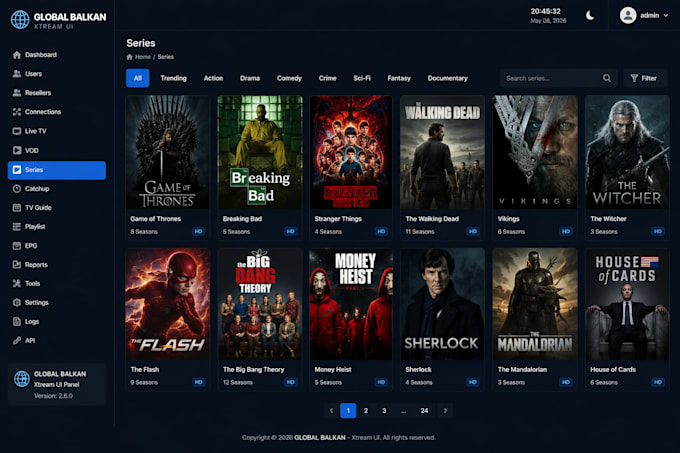
Task: Click the 'Version: 2.6.0' text
Action: pos(53,396)
